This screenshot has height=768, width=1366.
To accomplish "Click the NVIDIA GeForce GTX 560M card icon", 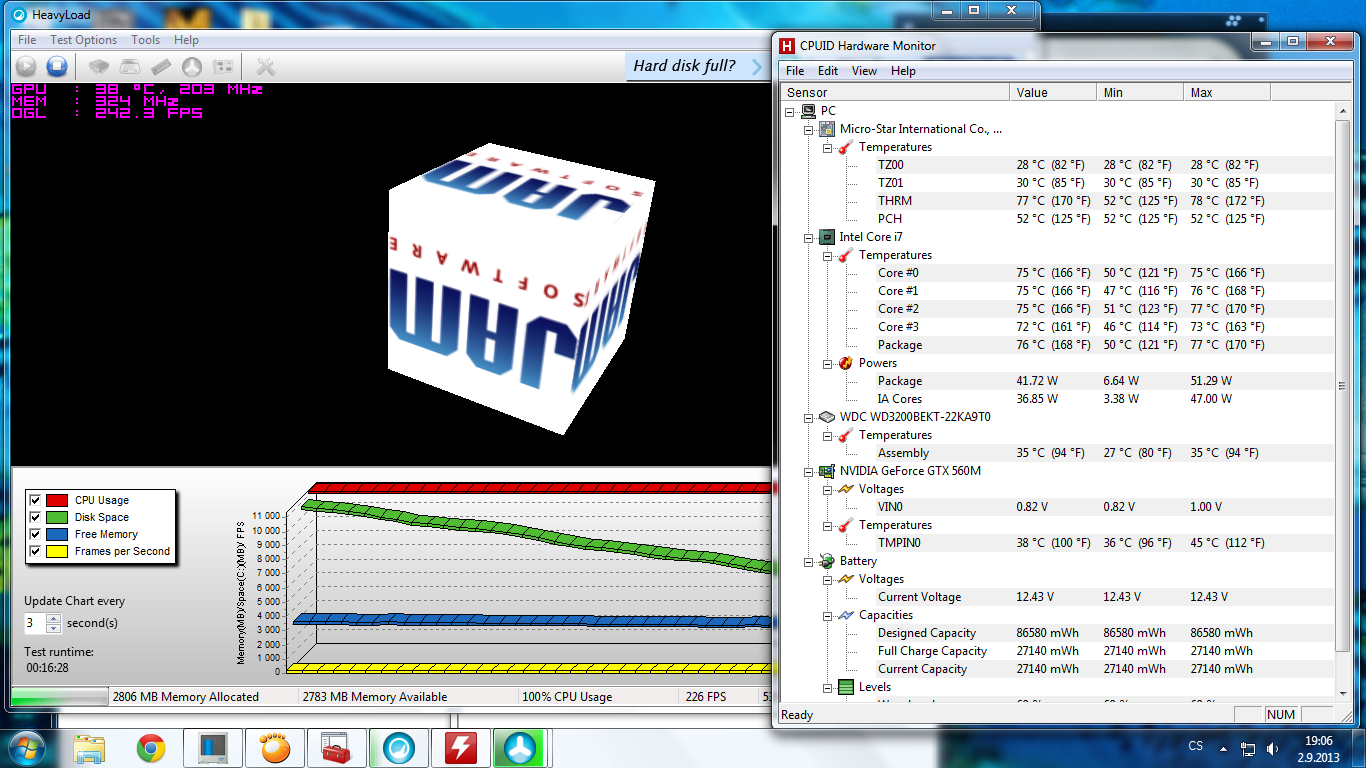I will (827, 471).
